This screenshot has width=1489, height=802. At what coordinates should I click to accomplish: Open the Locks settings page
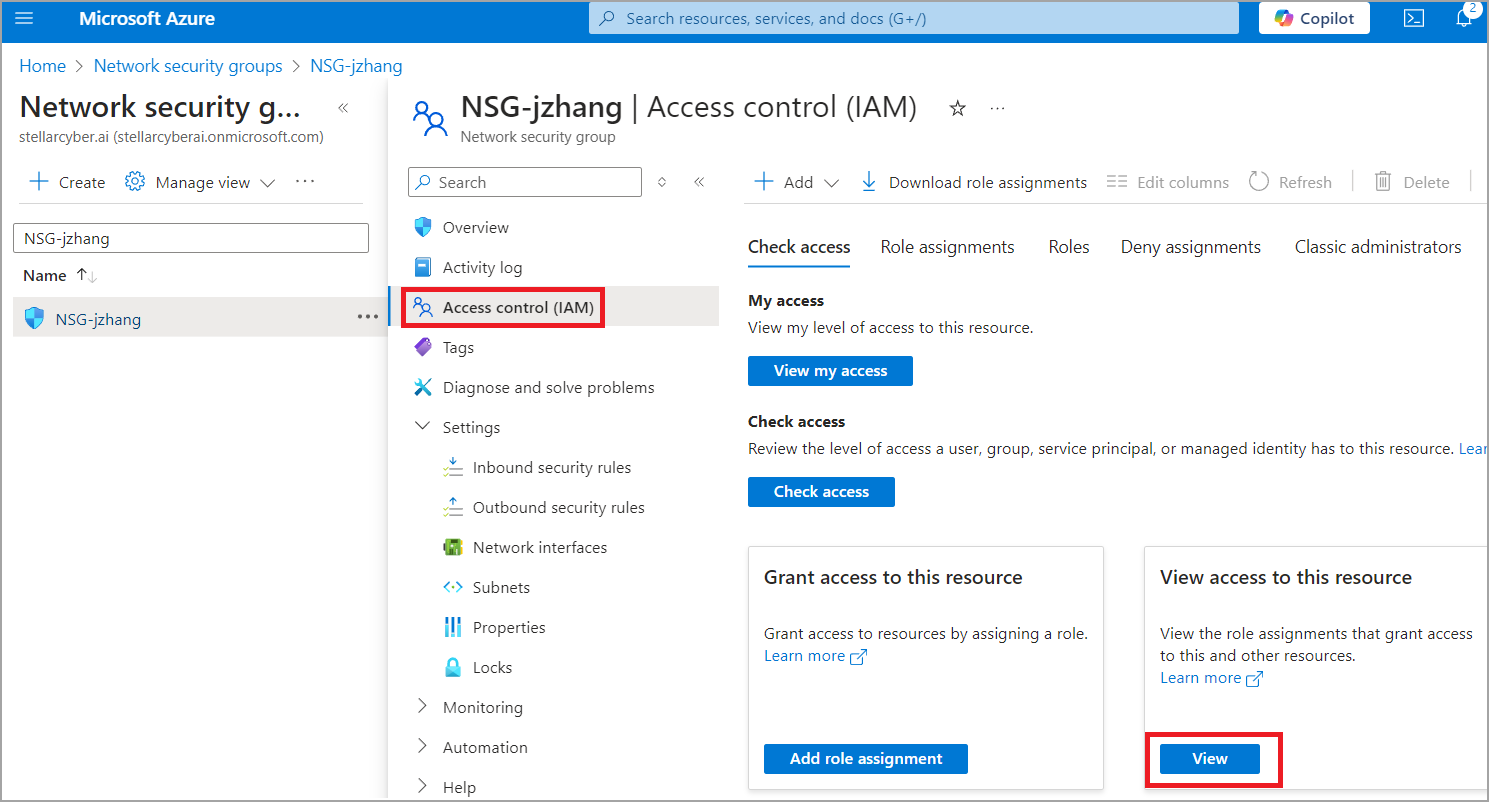point(491,668)
